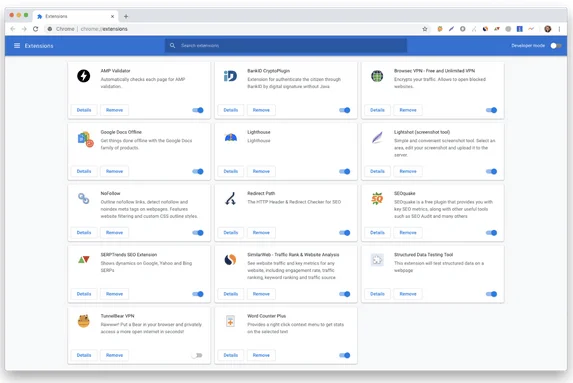Remove the Word Counter Plus extension
The image size is (573, 383).
click(x=261, y=355)
